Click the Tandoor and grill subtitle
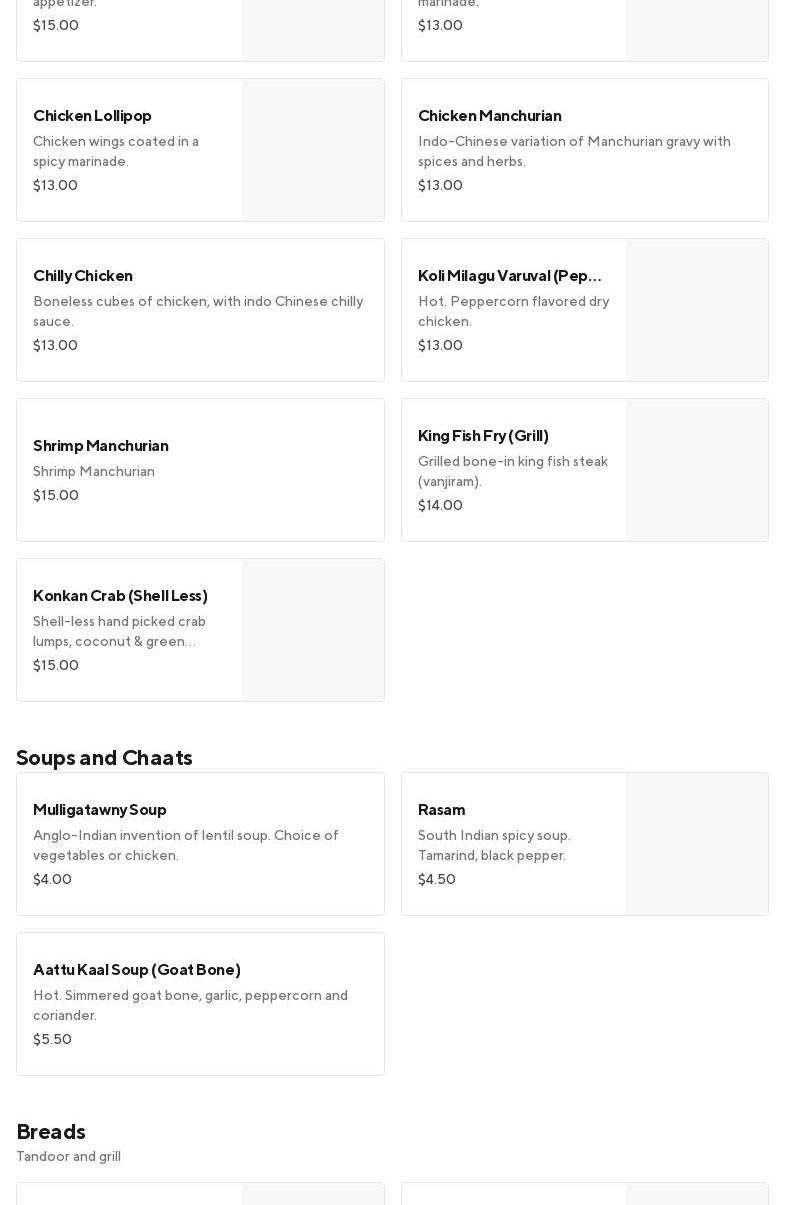This screenshot has width=785, height=1205. click(68, 1157)
